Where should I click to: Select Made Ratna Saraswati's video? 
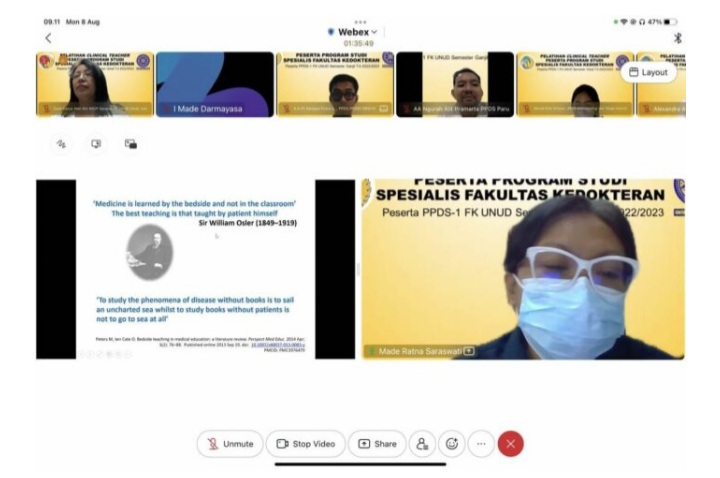point(523,269)
